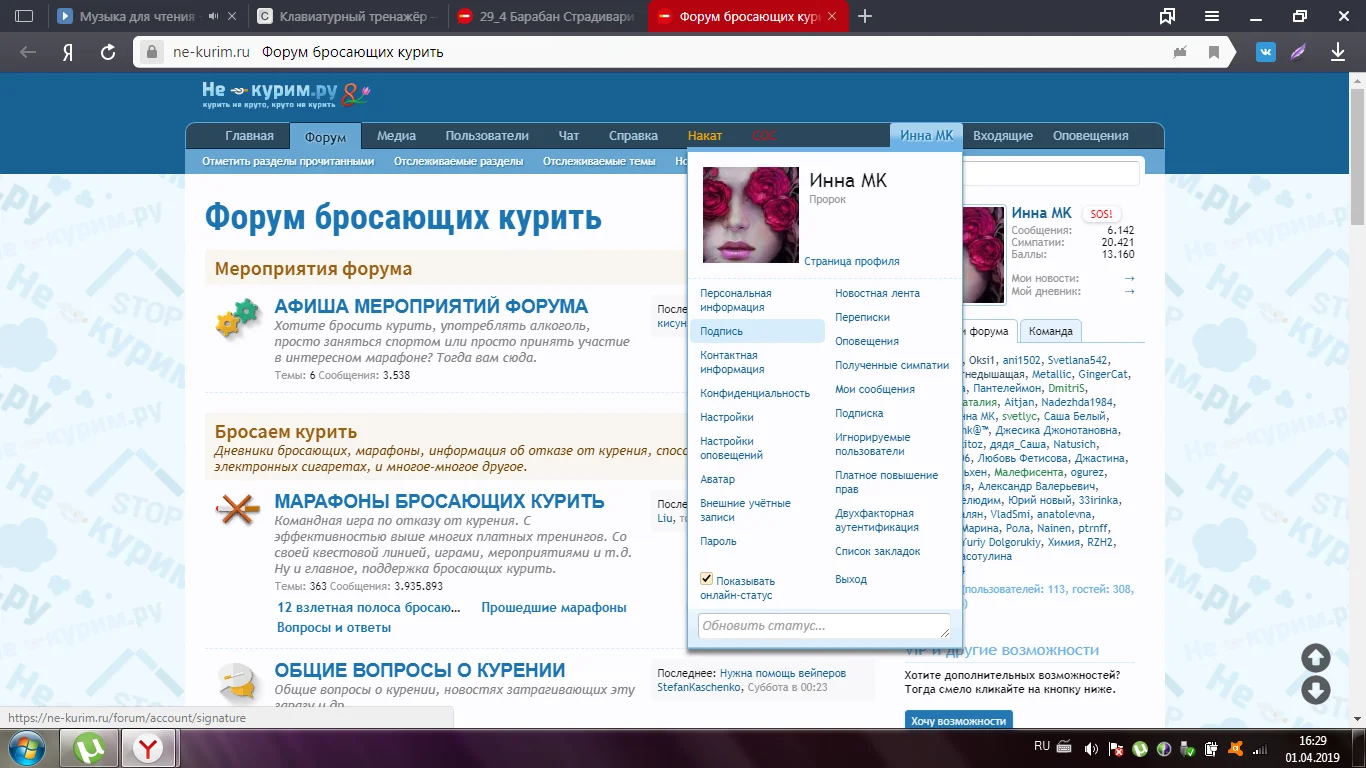The image size is (1366, 768).
Task: Click the Хочу возможности button
Action: [x=959, y=720]
